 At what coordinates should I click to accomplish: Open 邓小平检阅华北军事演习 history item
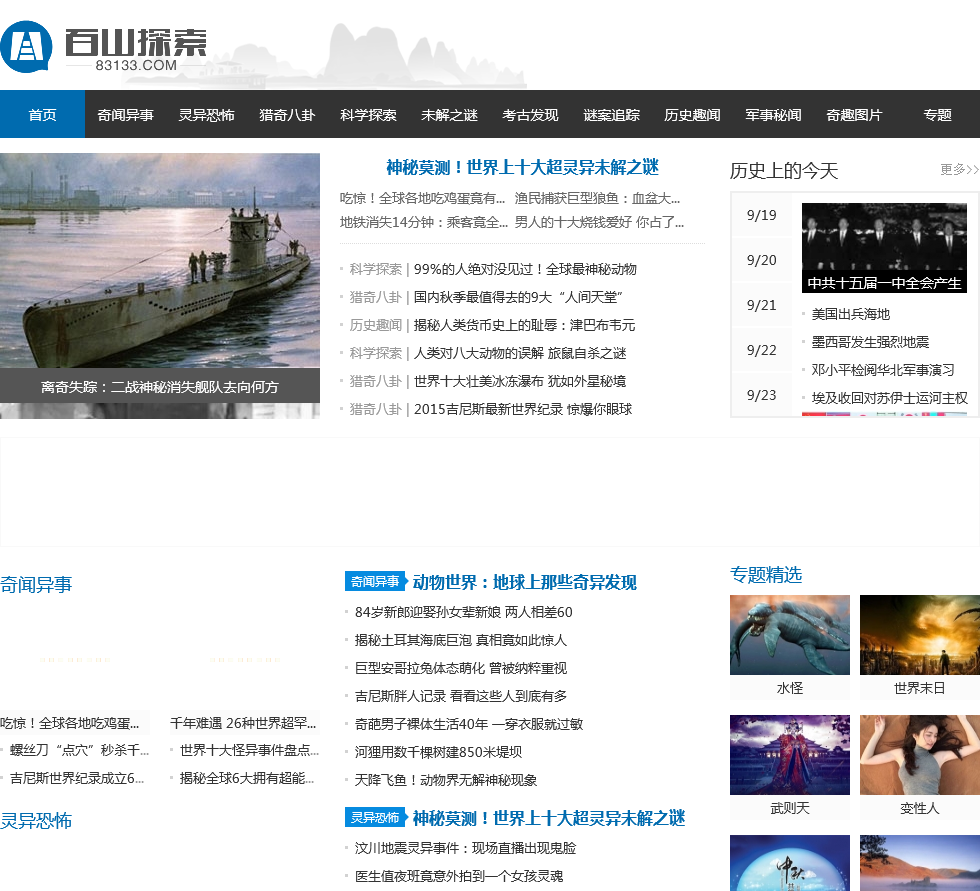pyautogui.click(x=883, y=370)
